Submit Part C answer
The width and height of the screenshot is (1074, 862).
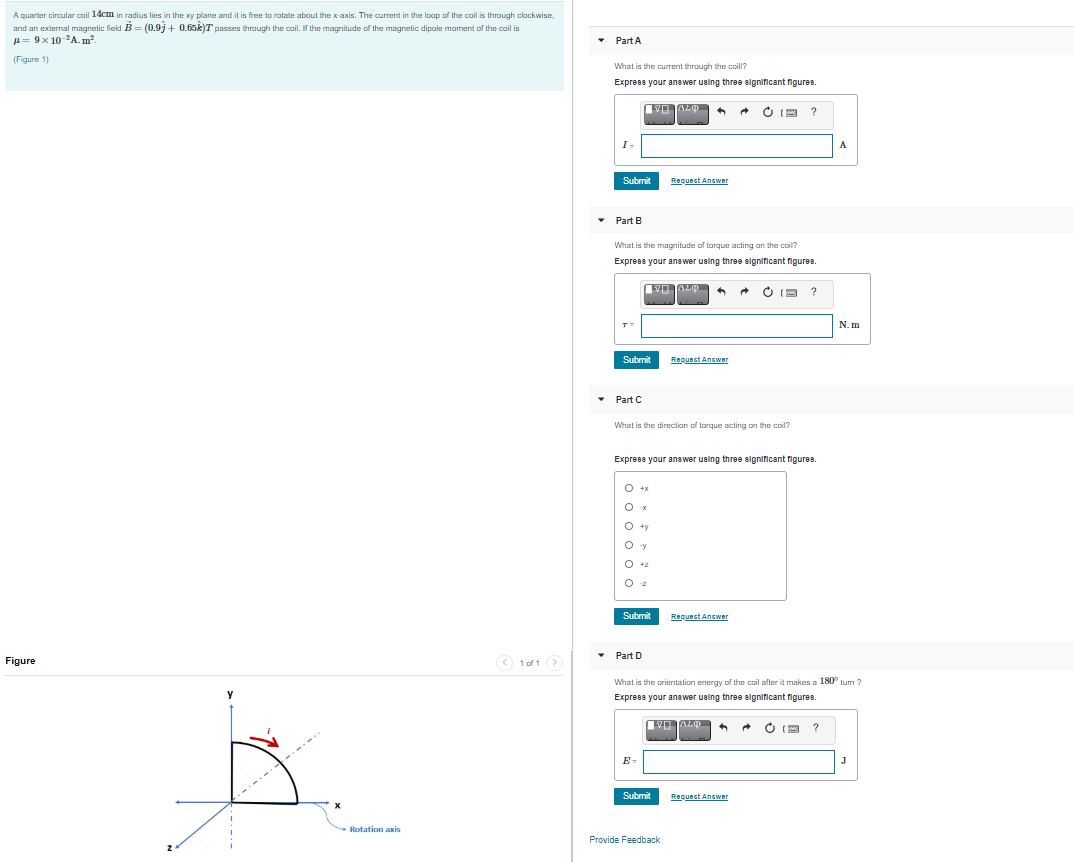coord(636,616)
